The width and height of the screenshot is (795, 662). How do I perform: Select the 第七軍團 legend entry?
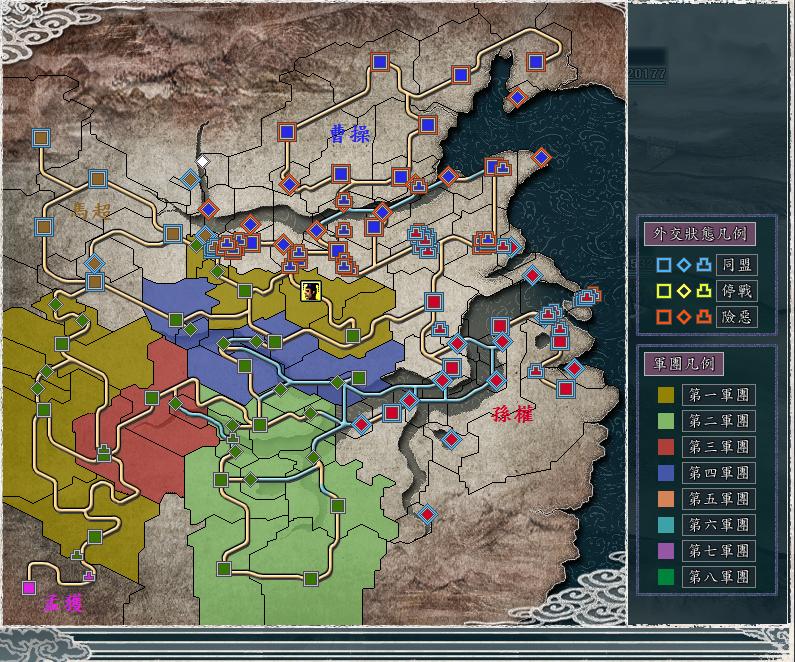point(719,551)
